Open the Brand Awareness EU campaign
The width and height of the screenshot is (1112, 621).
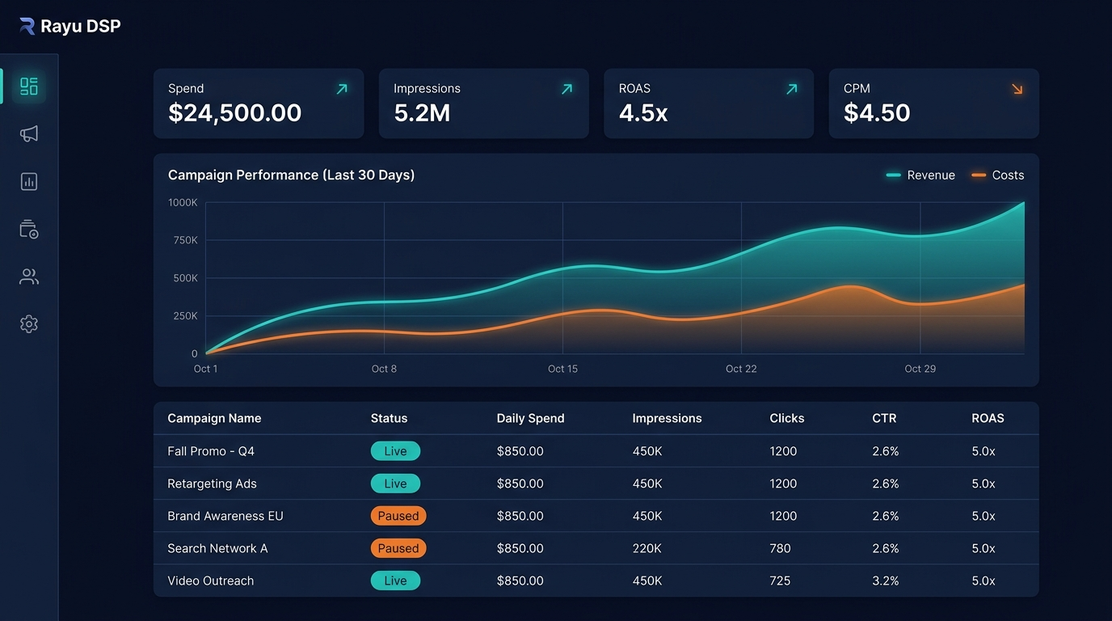(x=225, y=516)
